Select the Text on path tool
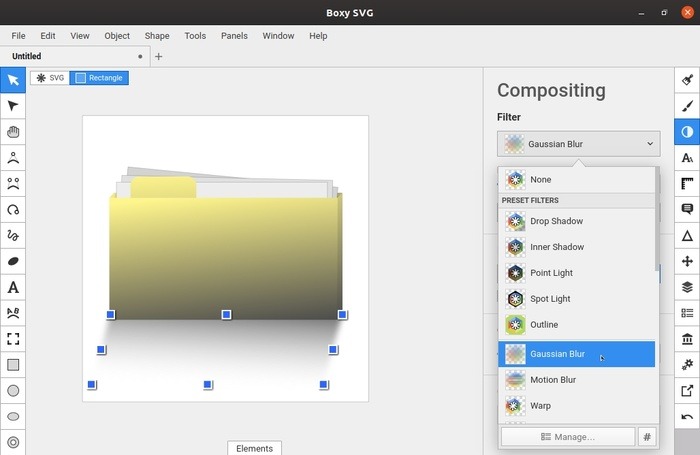This screenshot has height=455, width=700. pyautogui.click(x=13, y=313)
